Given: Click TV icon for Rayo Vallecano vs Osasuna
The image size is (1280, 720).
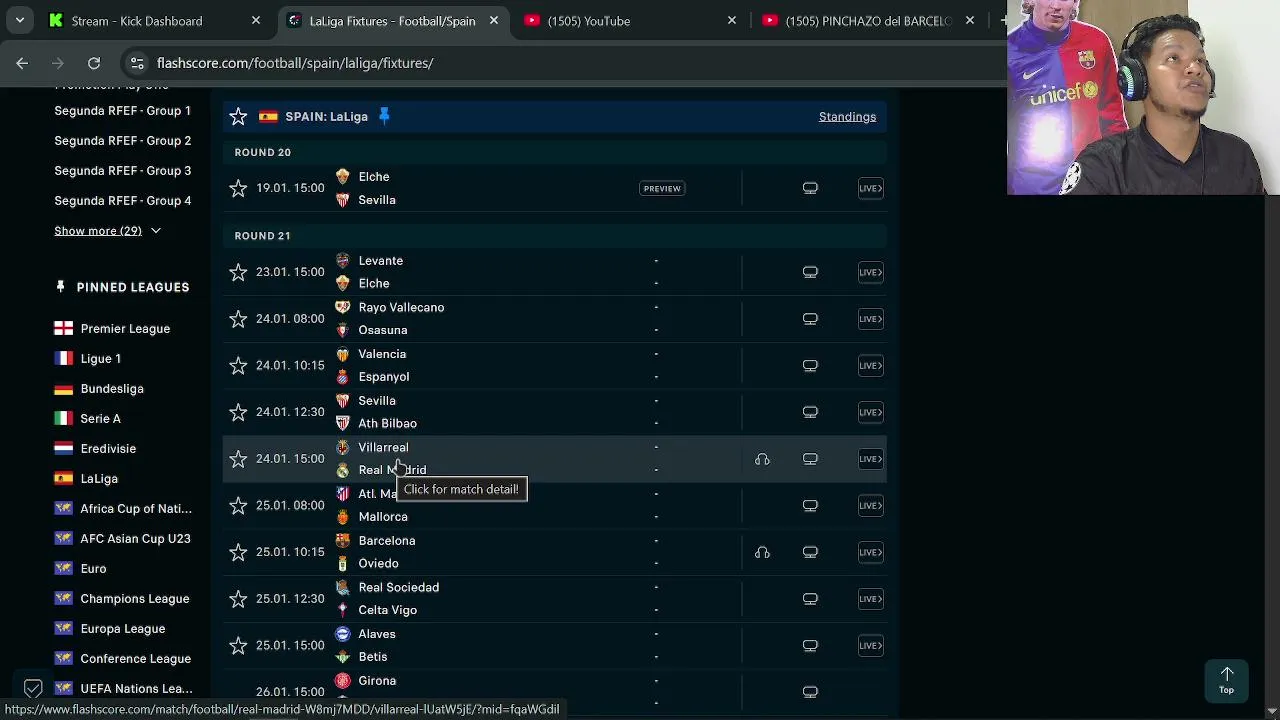Looking at the screenshot, I should click(x=810, y=319).
